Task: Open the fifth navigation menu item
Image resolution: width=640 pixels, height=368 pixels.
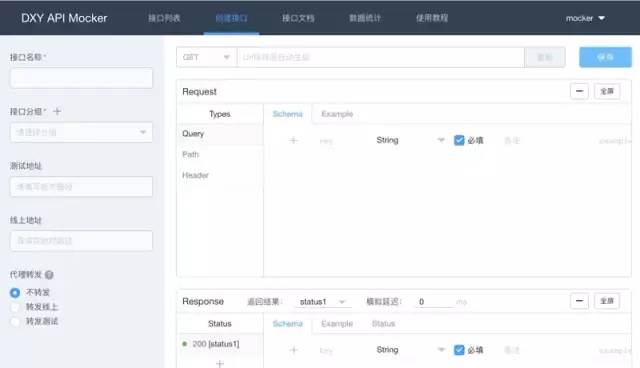Action: [x=432, y=18]
